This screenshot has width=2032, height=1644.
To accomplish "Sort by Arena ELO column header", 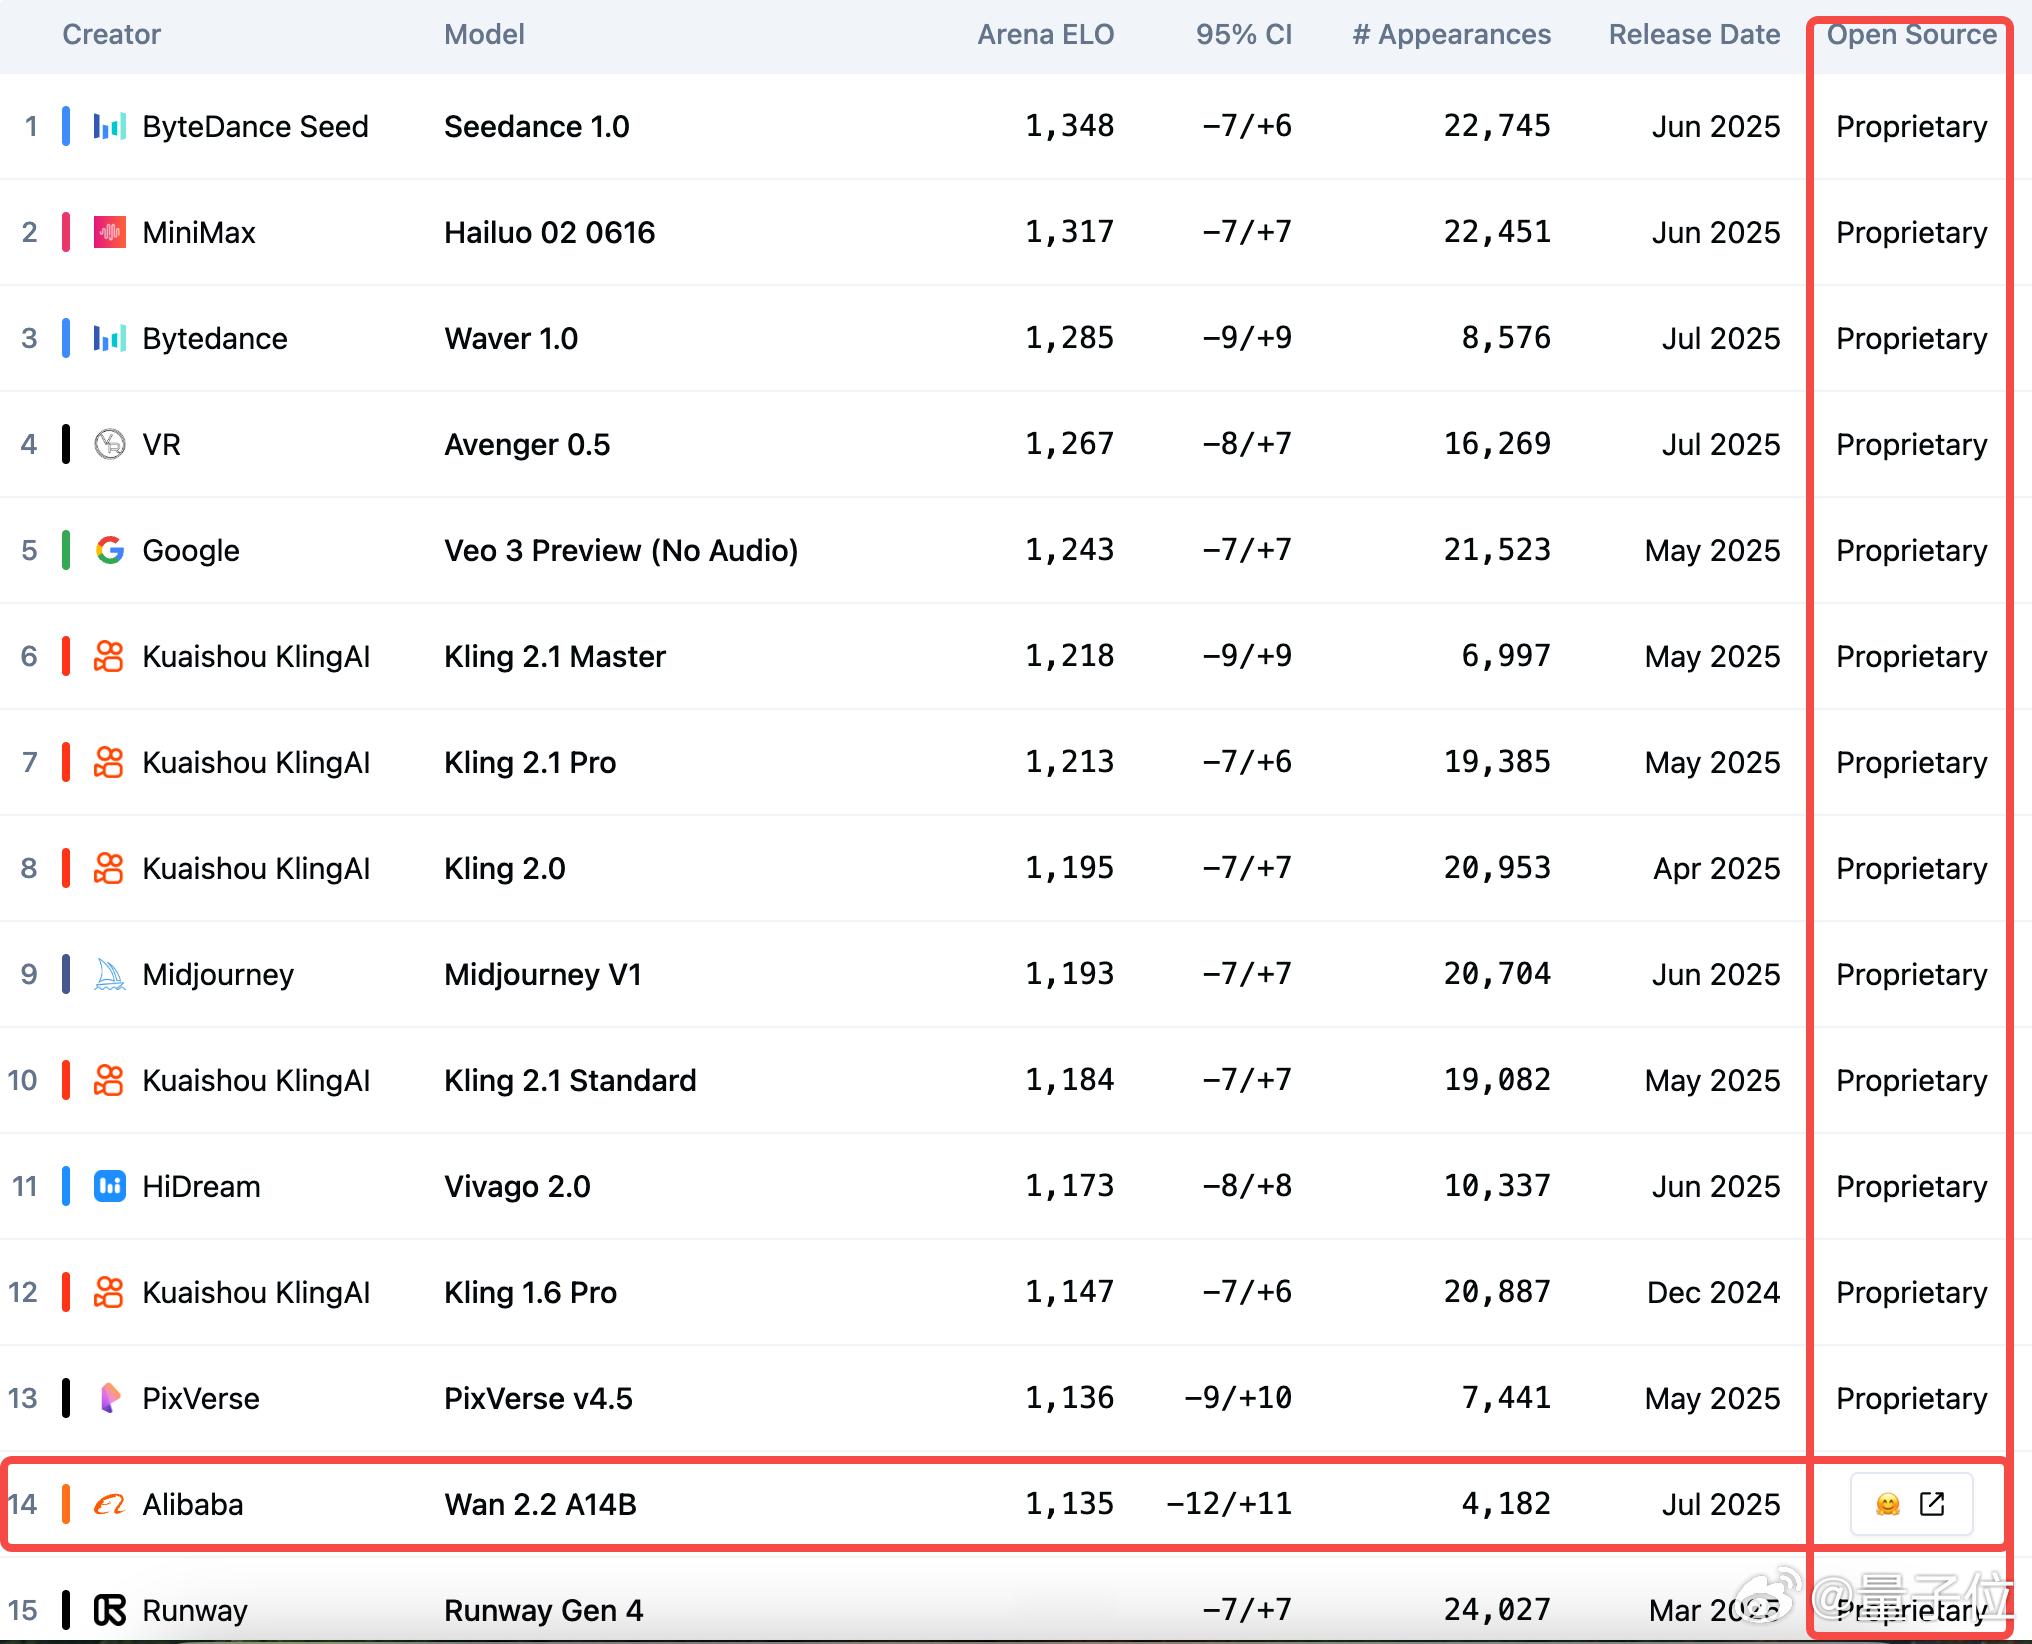I will coord(1045,35).
